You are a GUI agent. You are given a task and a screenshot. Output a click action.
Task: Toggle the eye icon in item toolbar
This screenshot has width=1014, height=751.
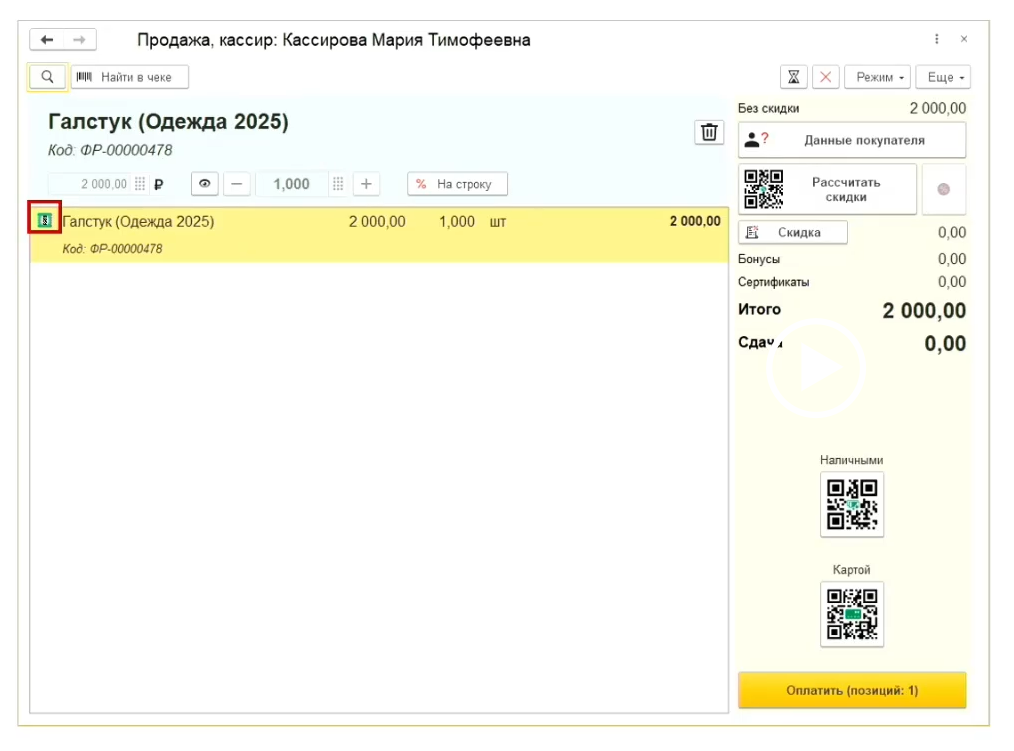205,184
